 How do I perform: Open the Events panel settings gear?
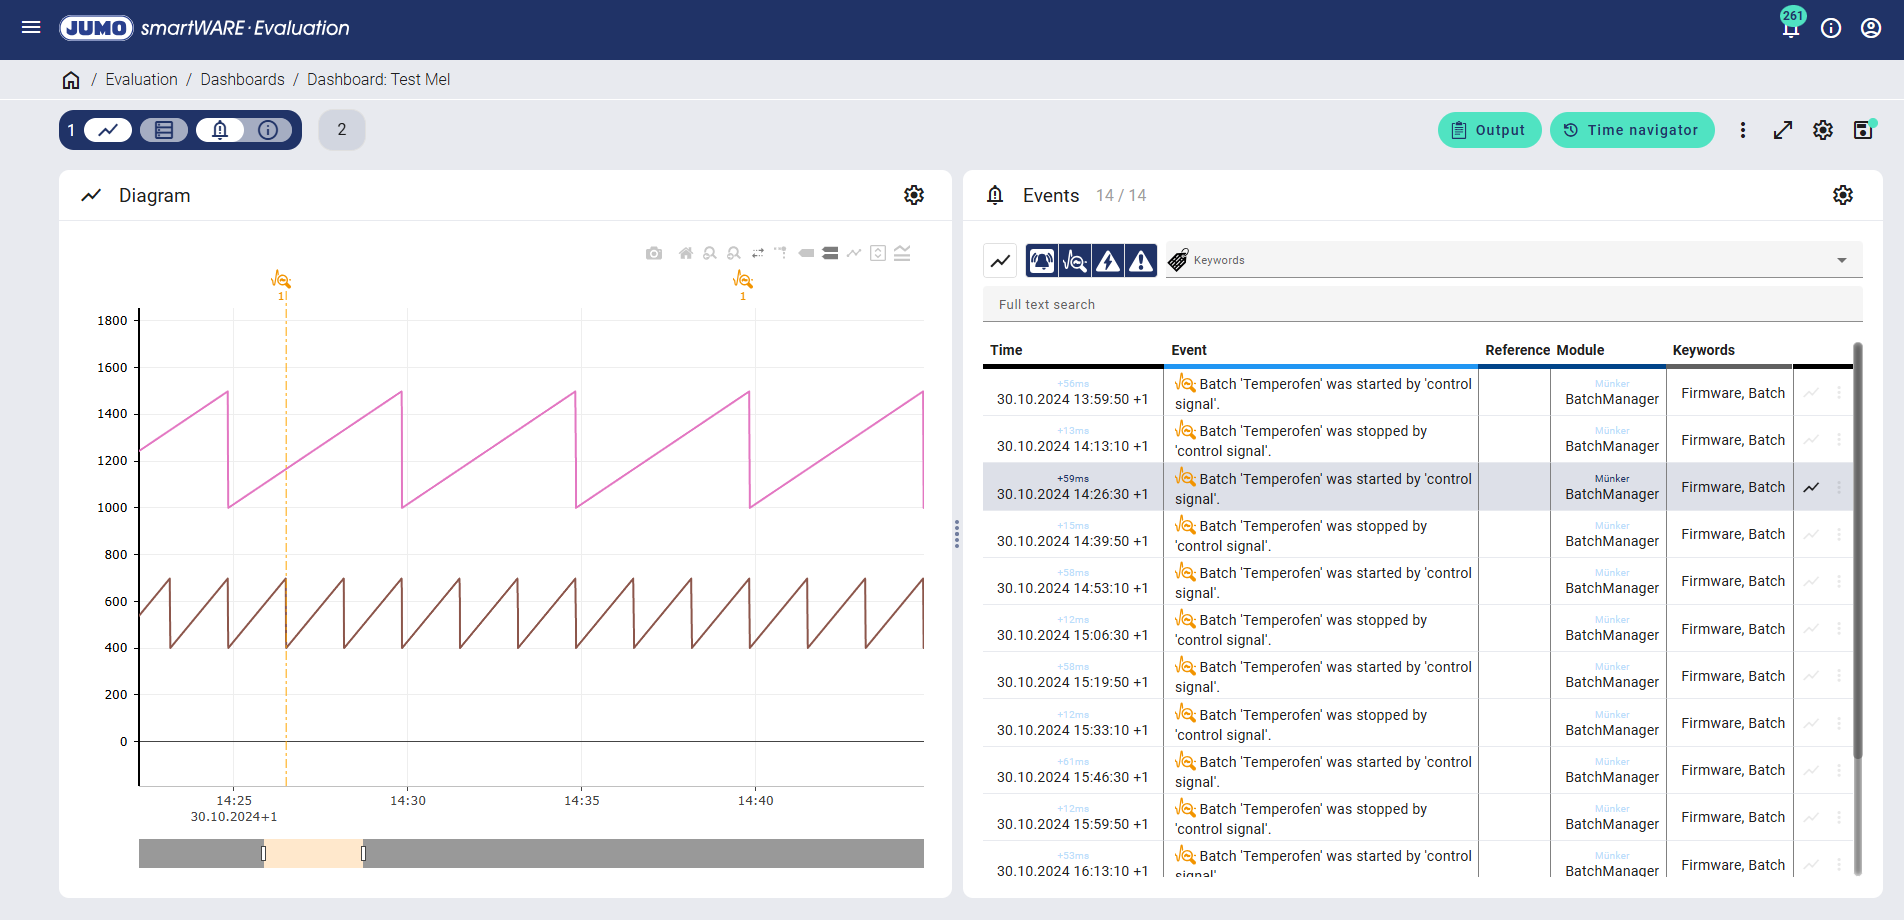point(1842,195)
